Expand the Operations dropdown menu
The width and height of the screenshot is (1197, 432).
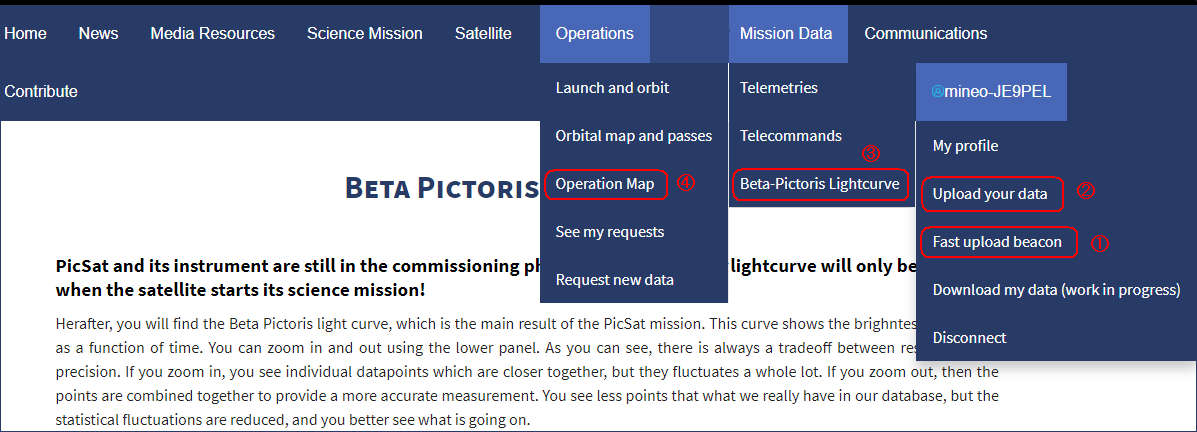tap(595, 34)
